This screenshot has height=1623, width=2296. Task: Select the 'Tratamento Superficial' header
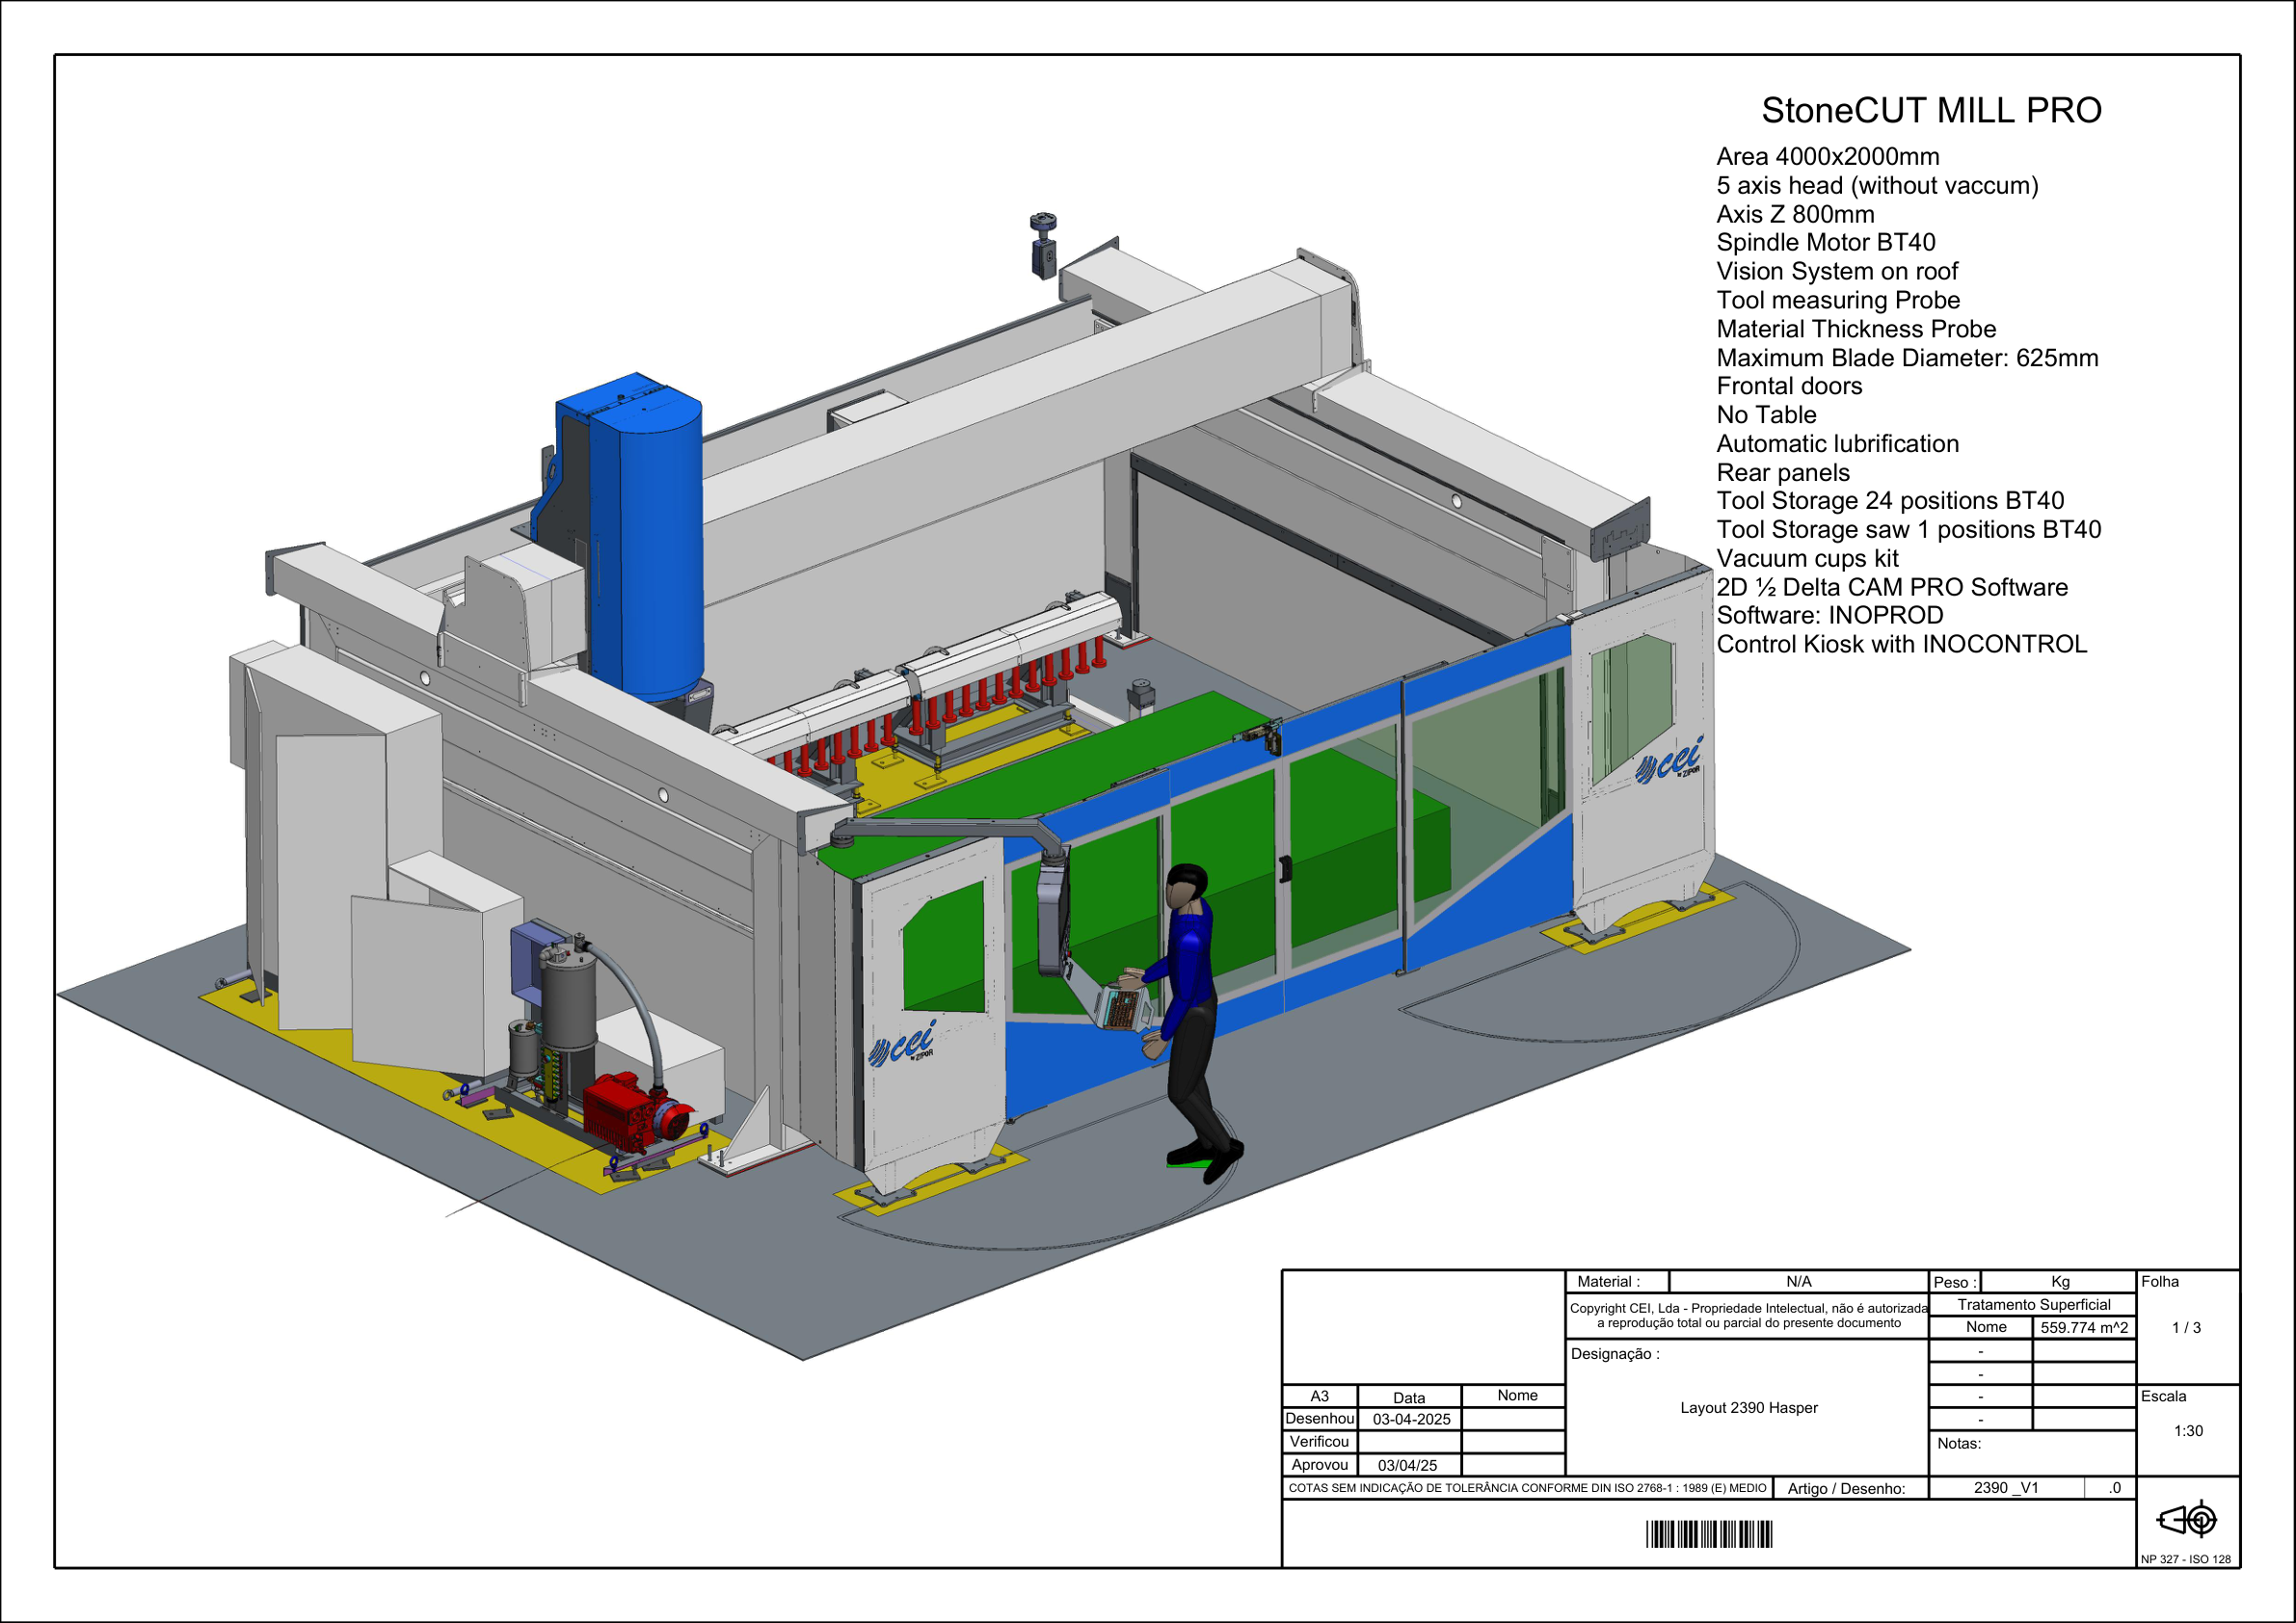2033,1305
